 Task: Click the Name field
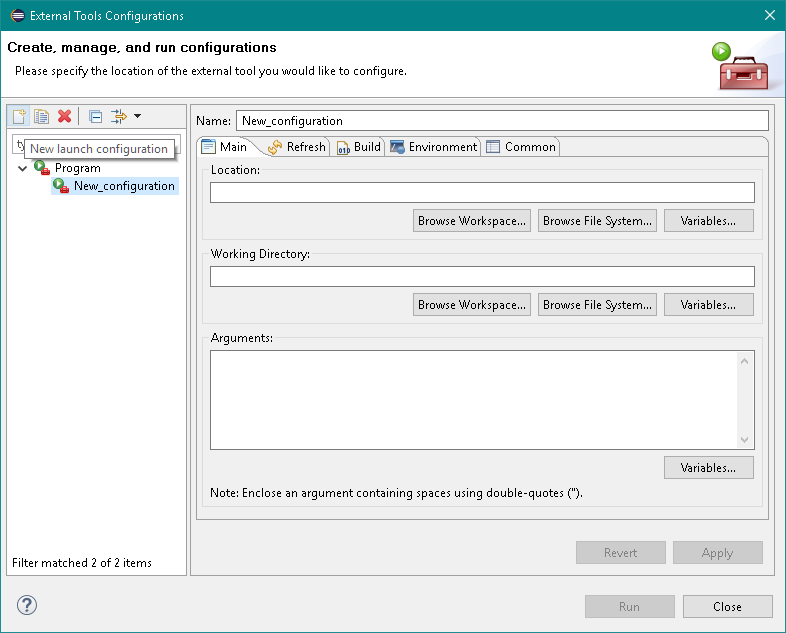(502, 121)
